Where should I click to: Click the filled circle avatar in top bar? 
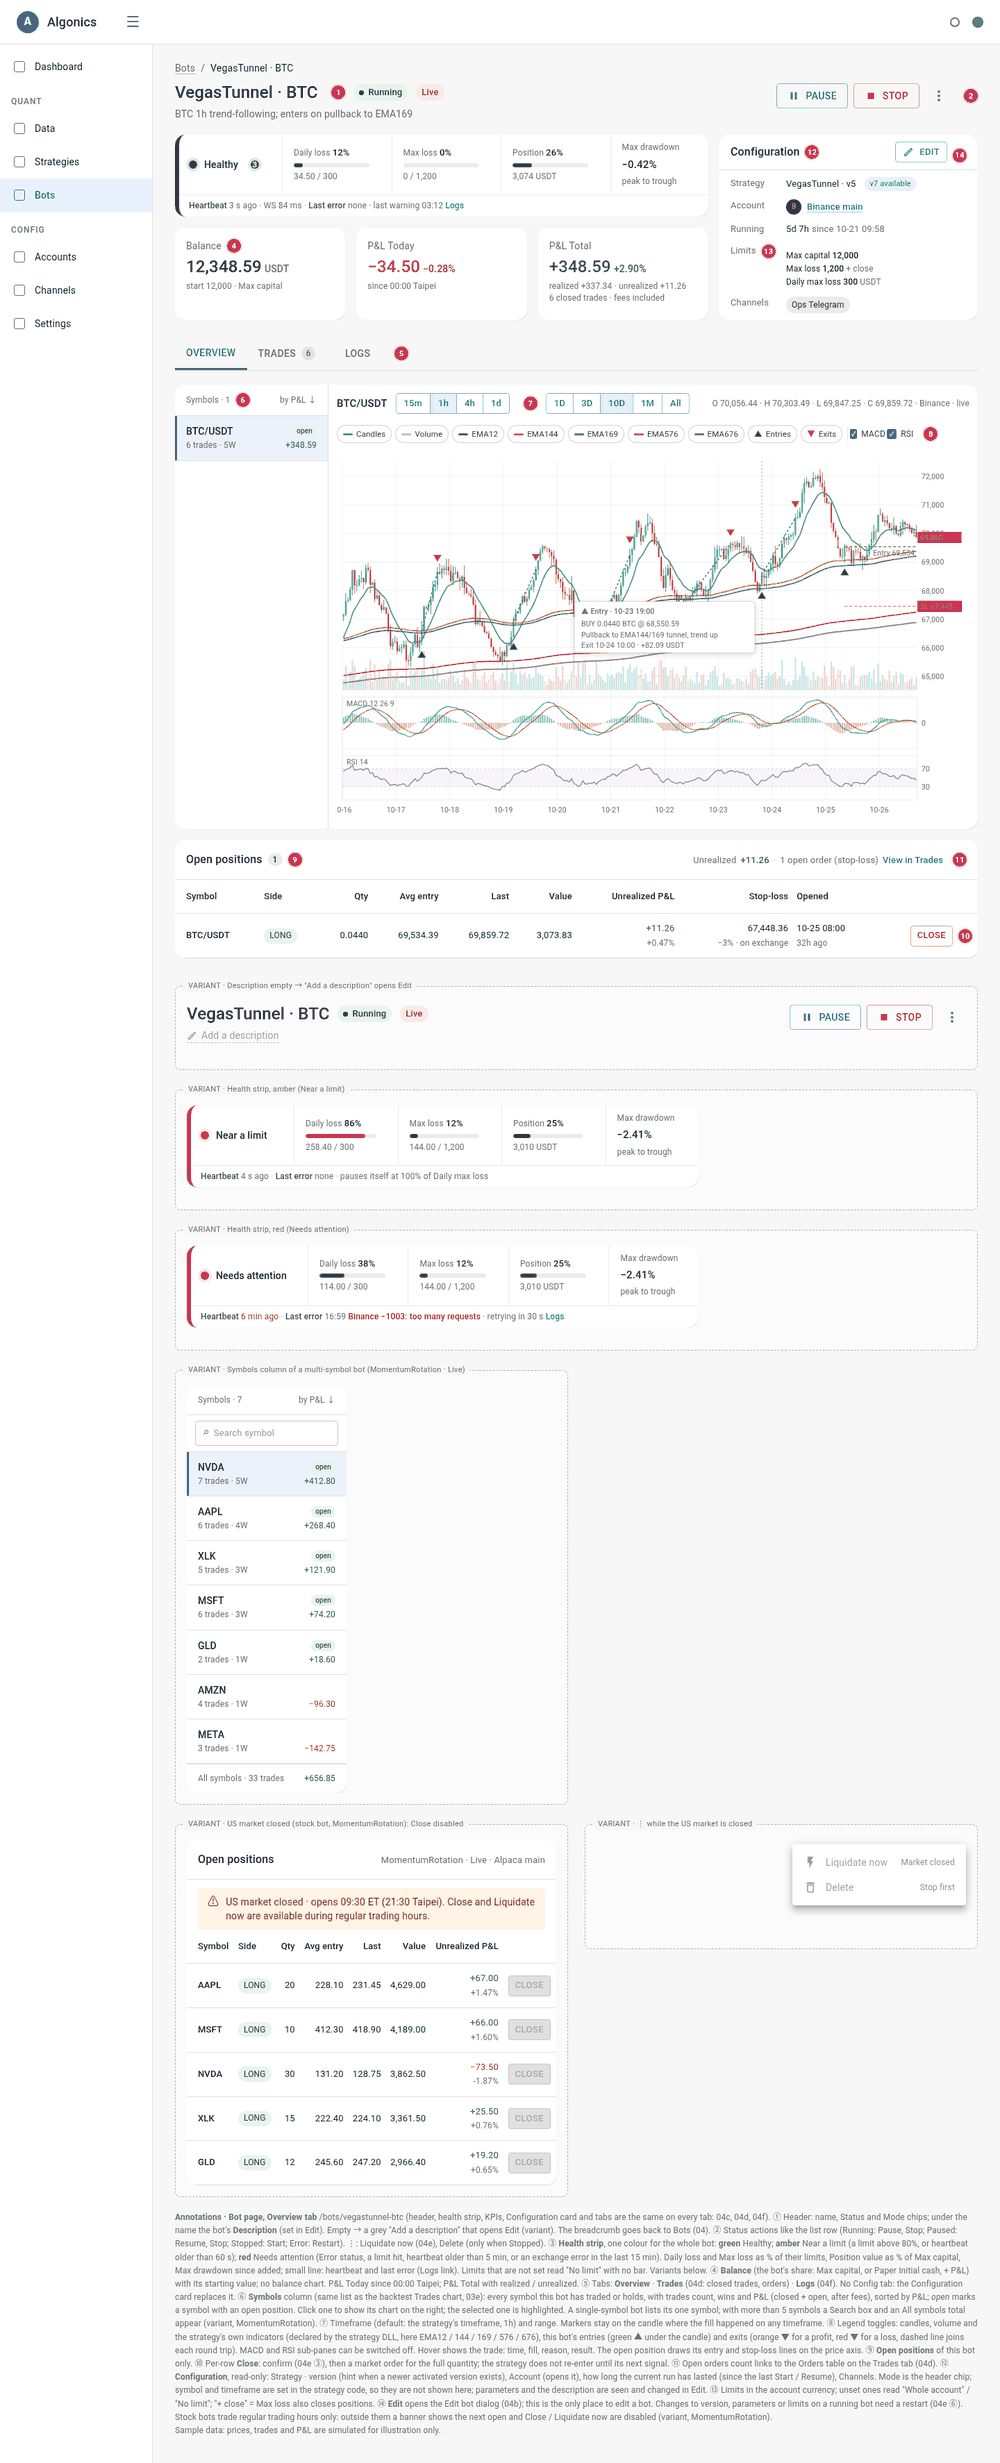(978, 22)
